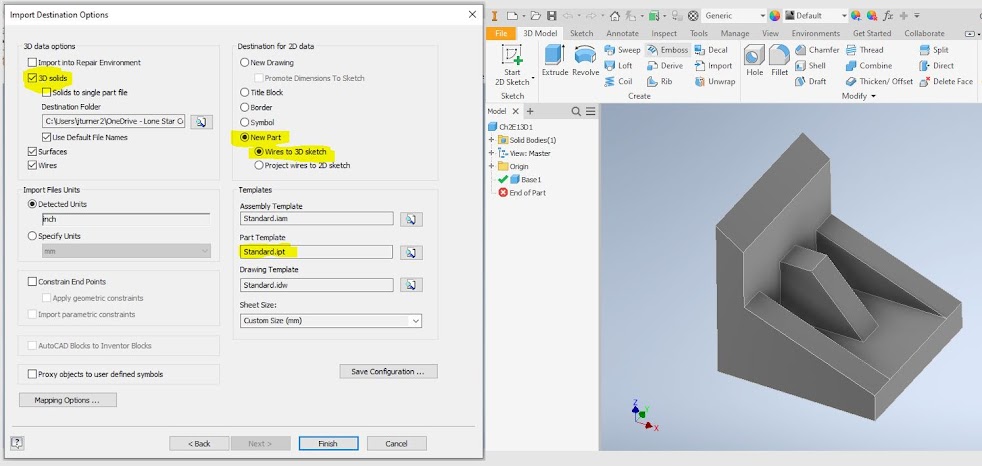Enable Constrain End Points checkbox
Image resolution: width=982 pixels, height=466 pixels.
tap(33, 282)
